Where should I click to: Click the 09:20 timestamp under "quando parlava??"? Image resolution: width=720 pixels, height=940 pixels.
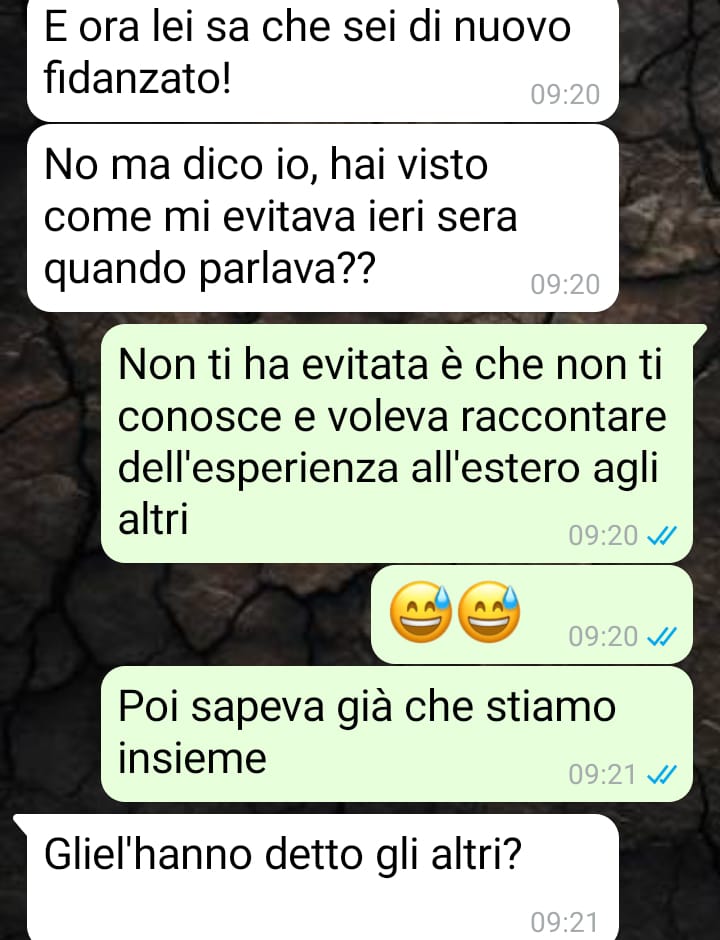(565, 284)
